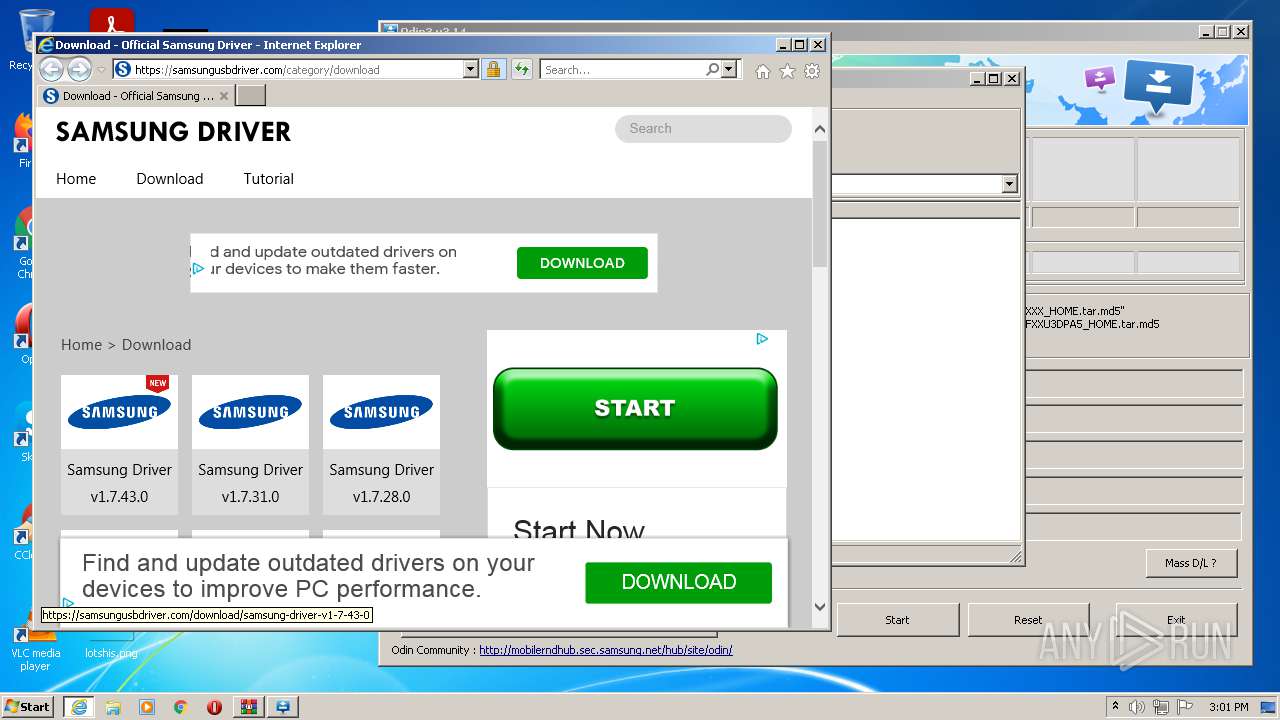
Task: Click the Samsung site favicon in address bar
Action: coord(123,69)
